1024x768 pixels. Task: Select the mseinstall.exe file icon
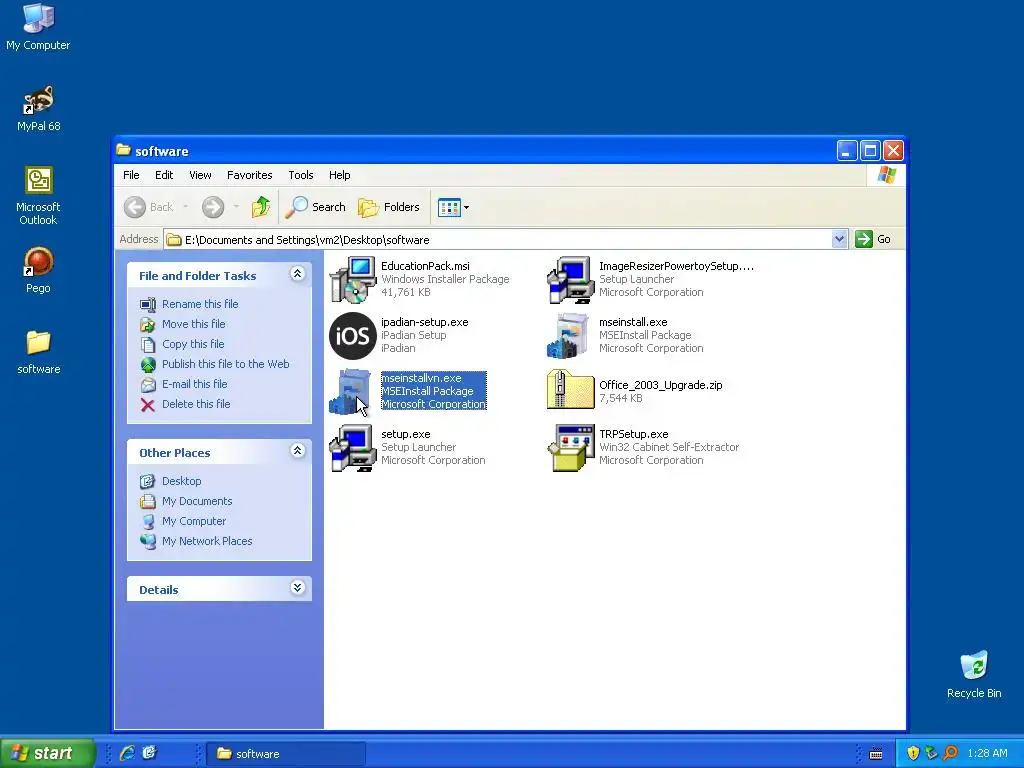570,336
